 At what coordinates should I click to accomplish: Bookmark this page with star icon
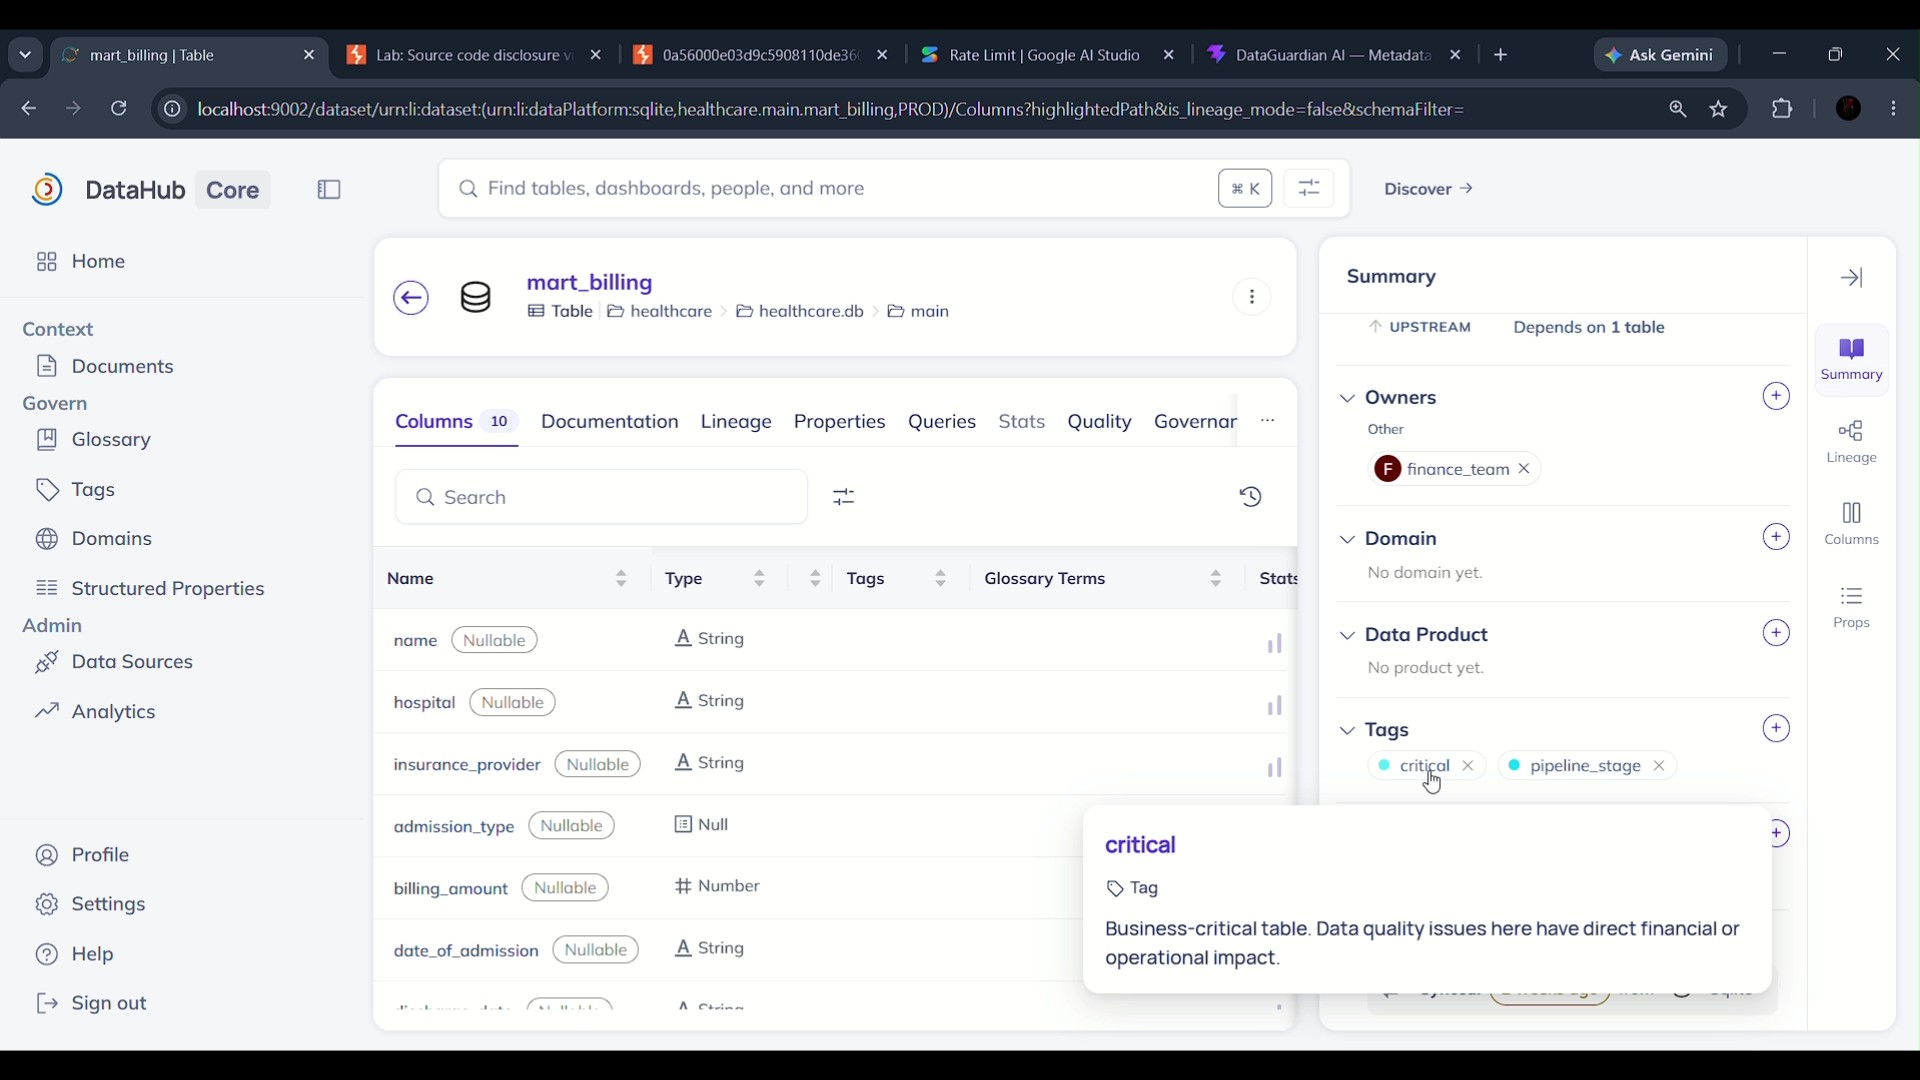1719,109
